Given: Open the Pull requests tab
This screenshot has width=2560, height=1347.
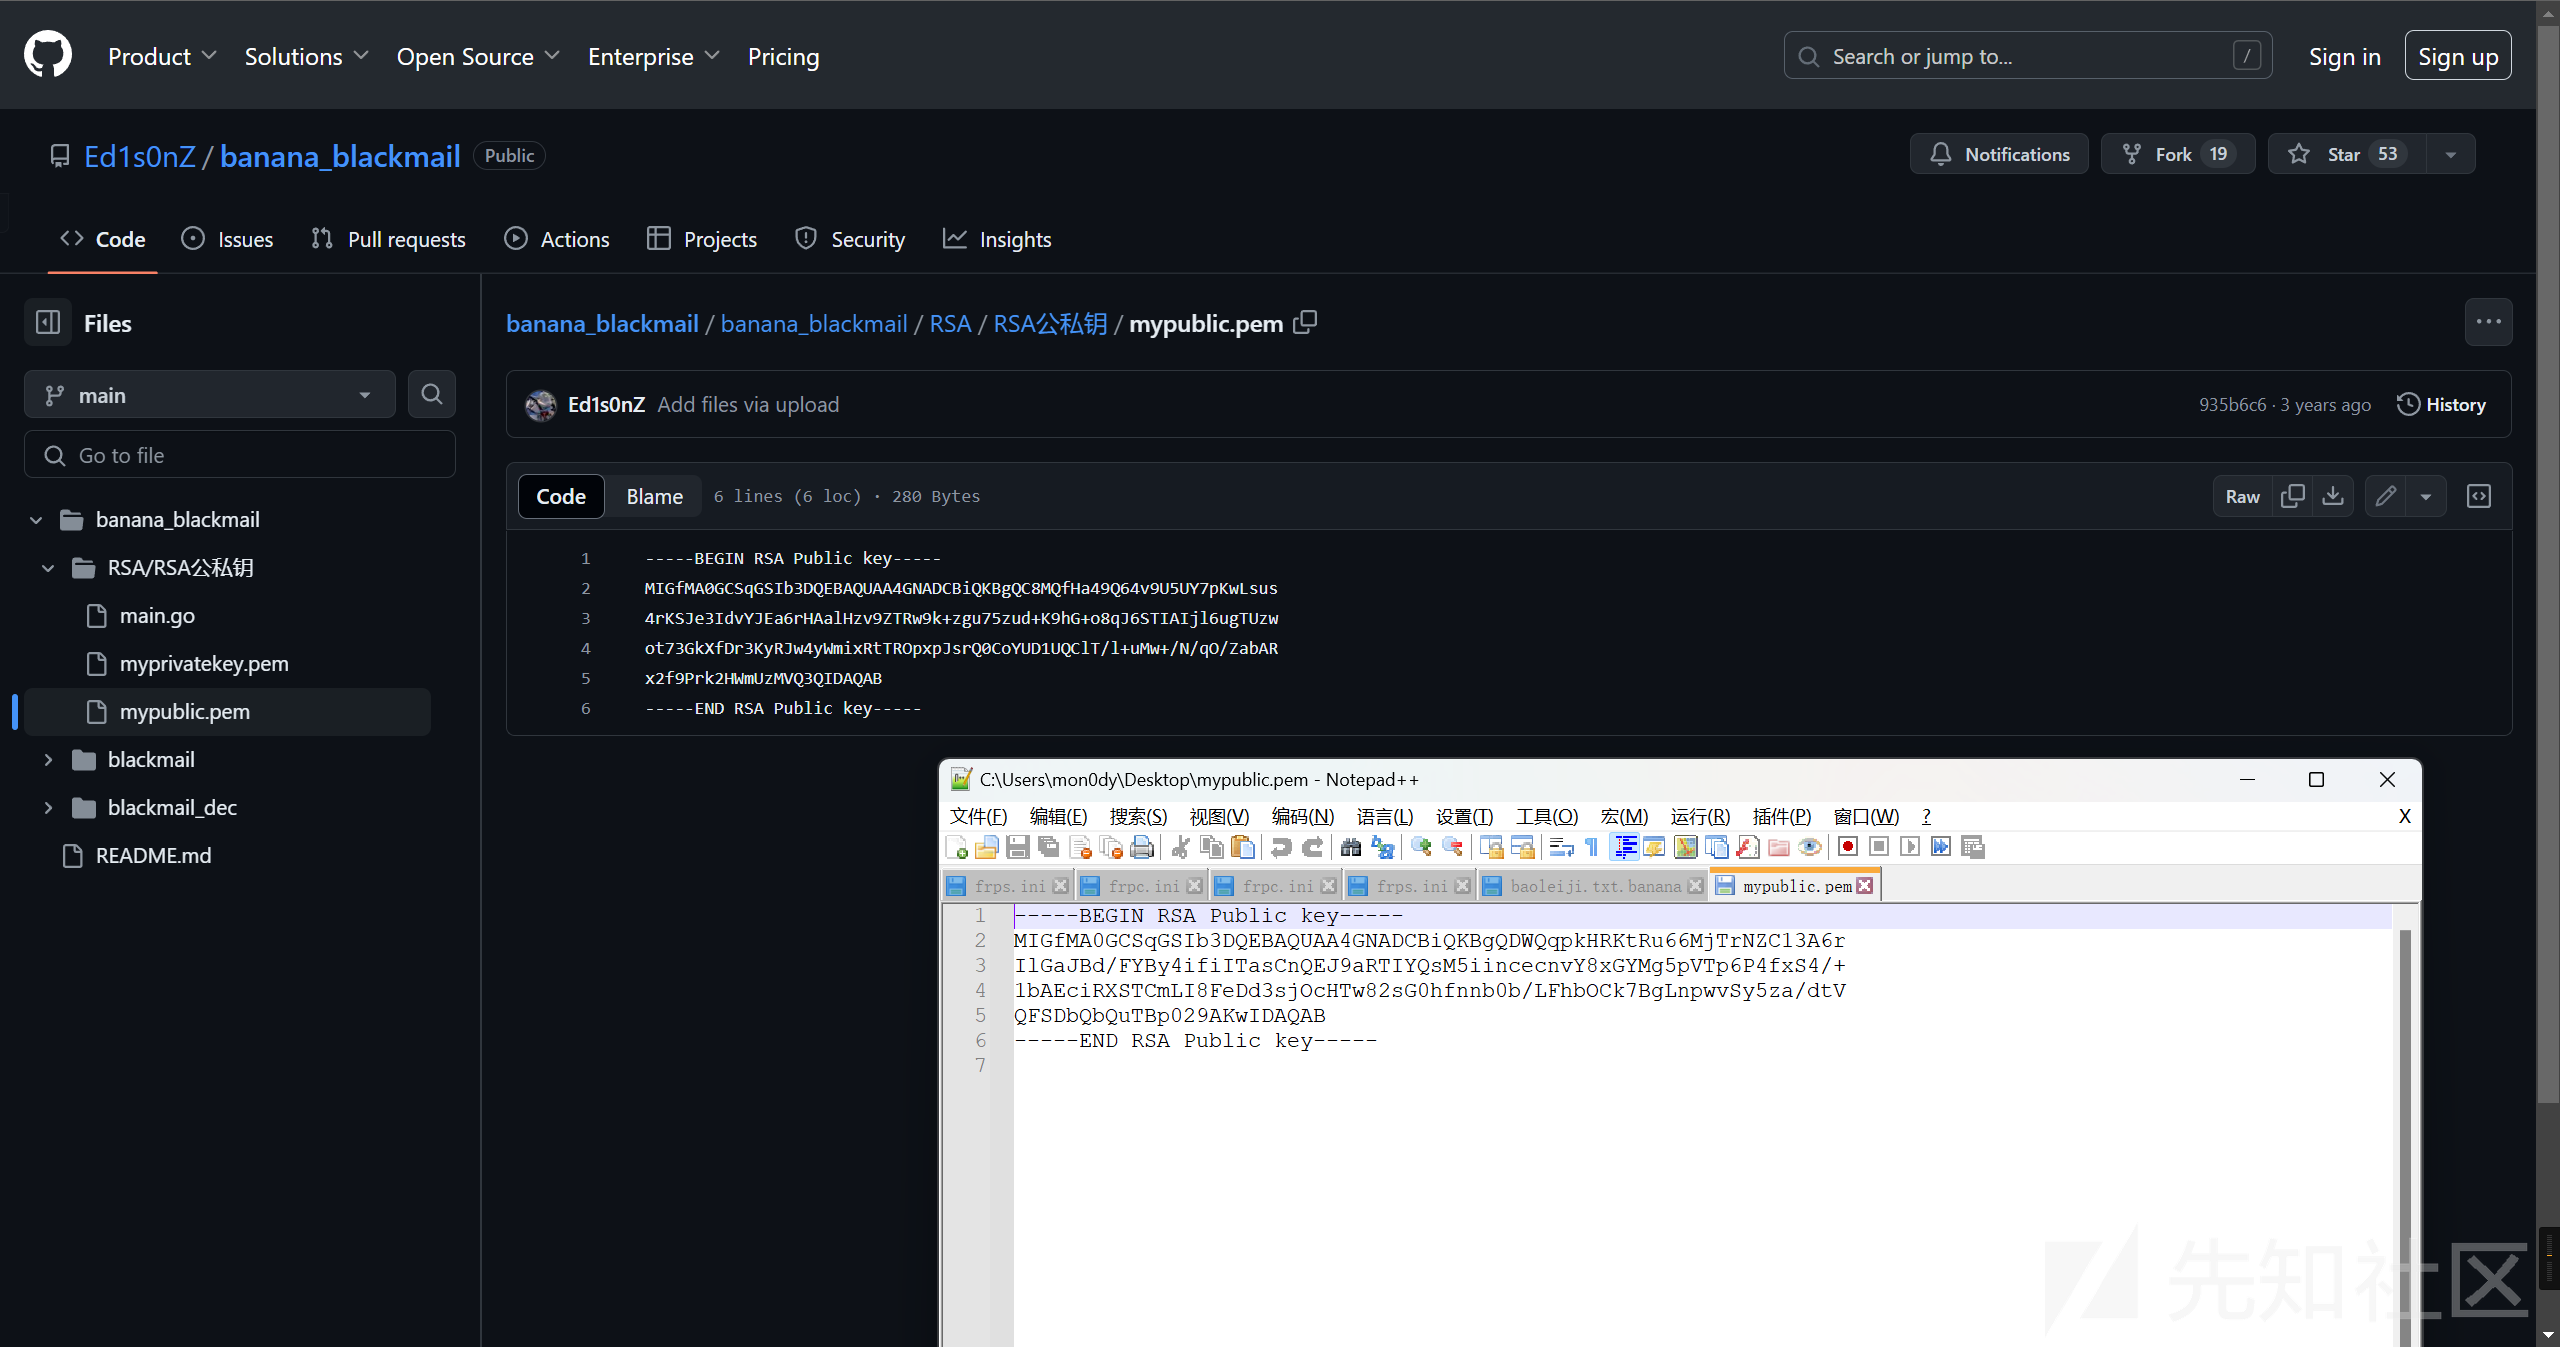Looking at the screenshot, I should click(x=388, y=239).
